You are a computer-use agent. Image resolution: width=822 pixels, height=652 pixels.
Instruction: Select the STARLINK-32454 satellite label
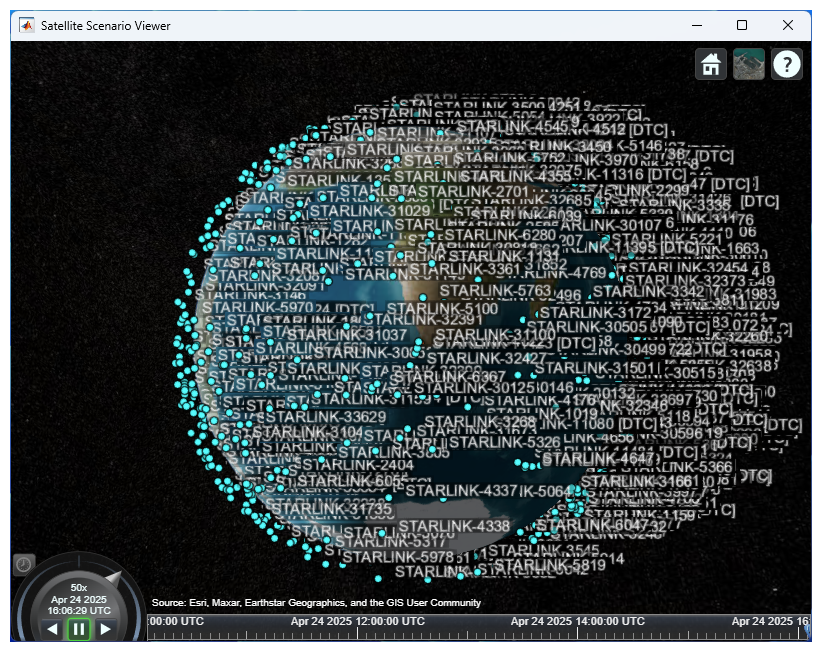point(688,268)
